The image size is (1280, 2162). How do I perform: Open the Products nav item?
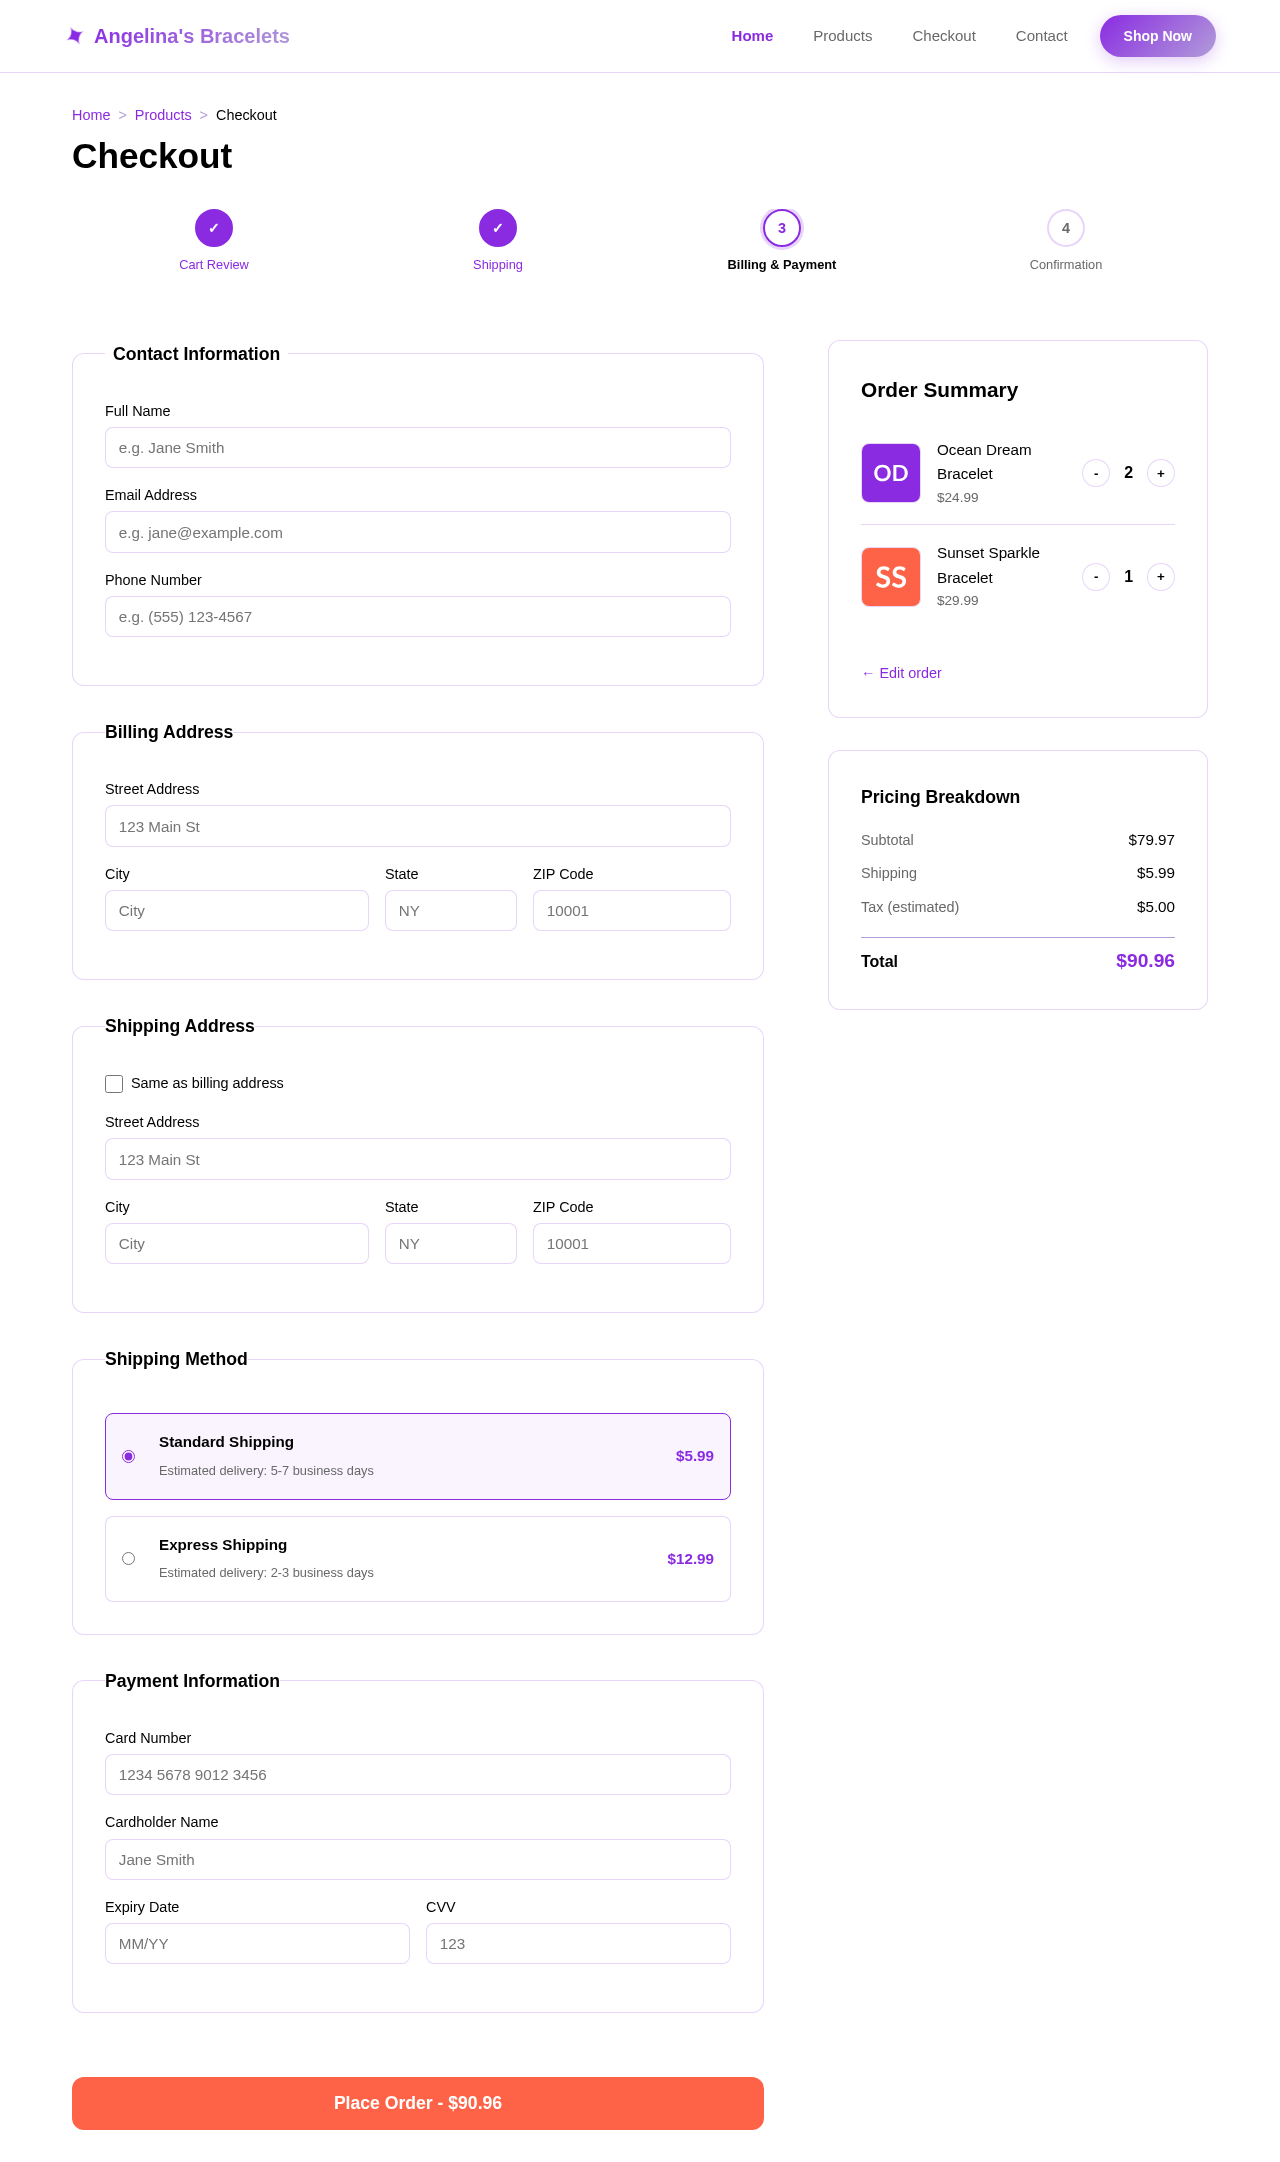843,36
